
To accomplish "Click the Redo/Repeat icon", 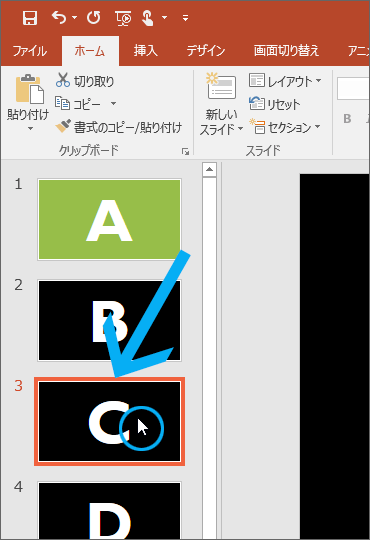I will [x=93, y=17].
